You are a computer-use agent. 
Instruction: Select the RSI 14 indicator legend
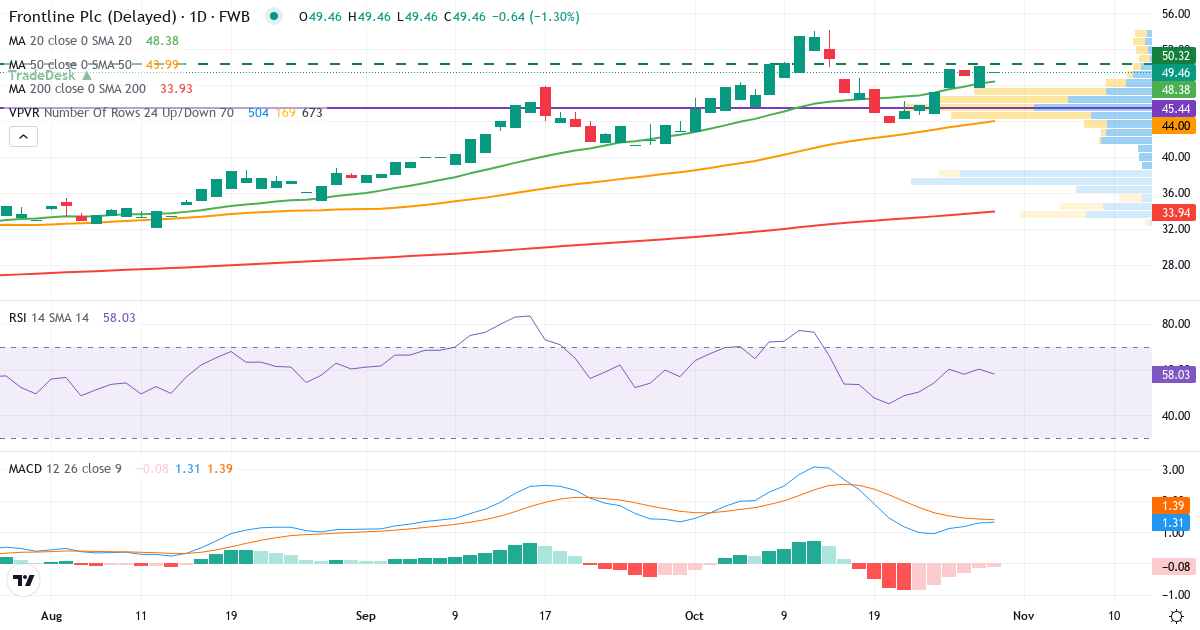(x=49, y=317)
